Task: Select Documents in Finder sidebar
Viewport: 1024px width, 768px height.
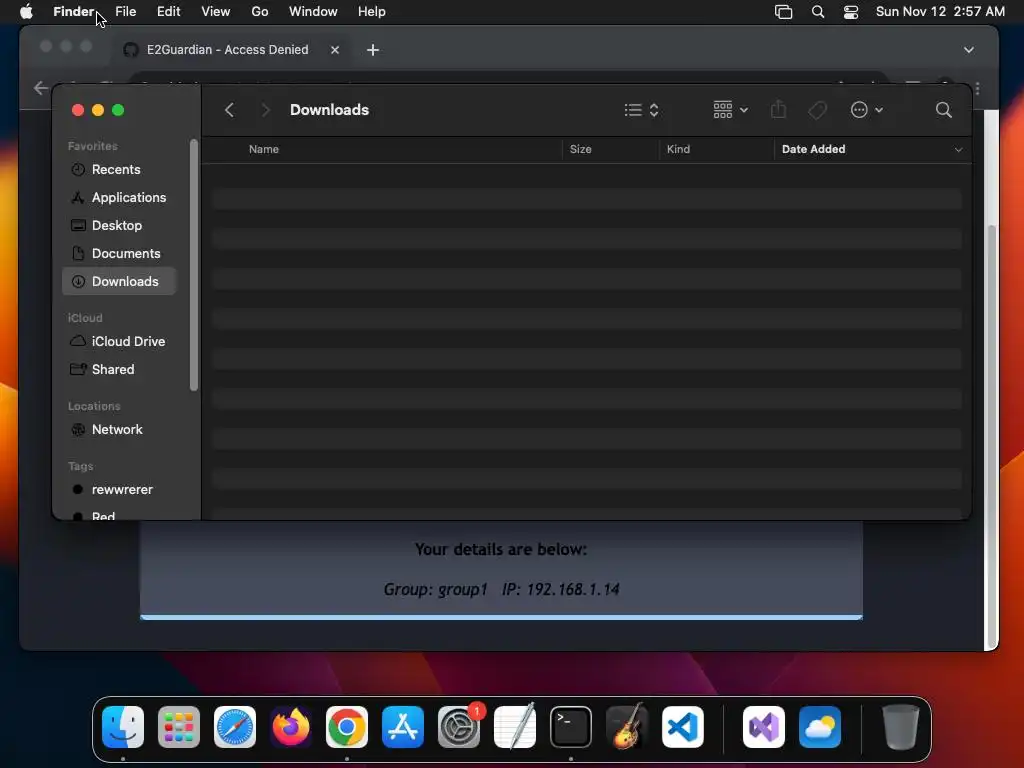Action: click(x=119, y=253)
